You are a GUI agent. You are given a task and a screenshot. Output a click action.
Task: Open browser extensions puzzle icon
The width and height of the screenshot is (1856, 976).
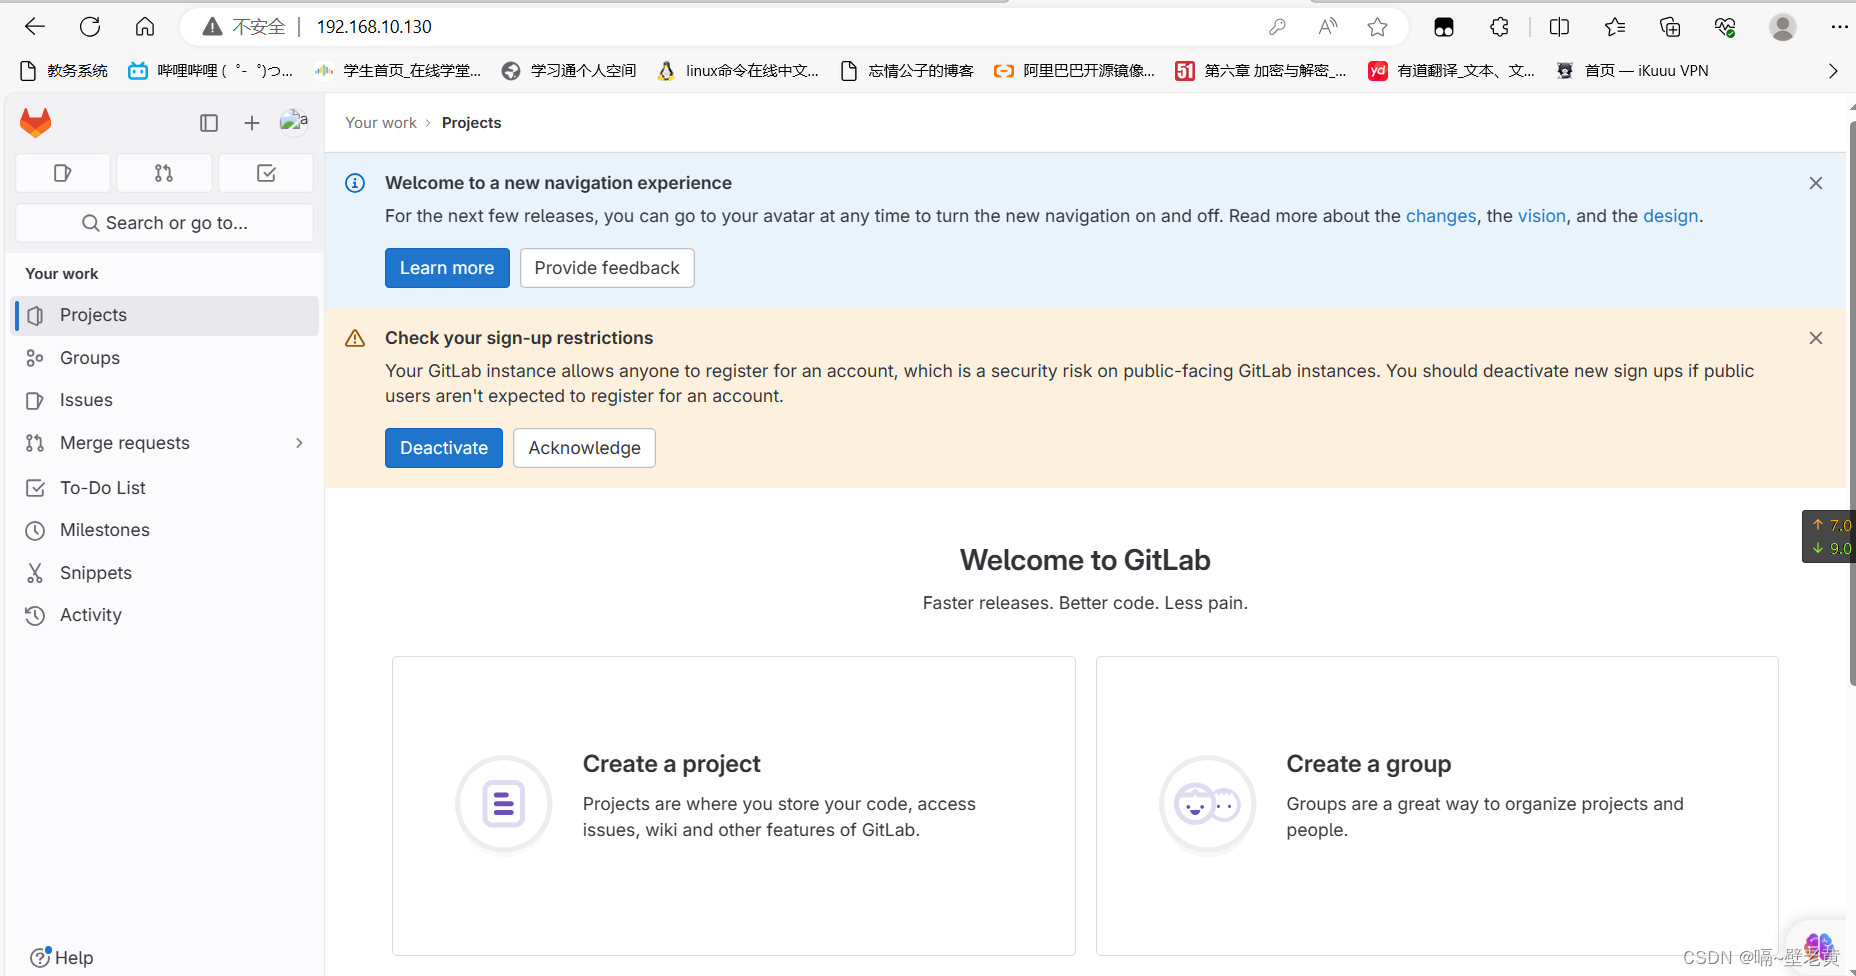click(x=1499, y=27)
